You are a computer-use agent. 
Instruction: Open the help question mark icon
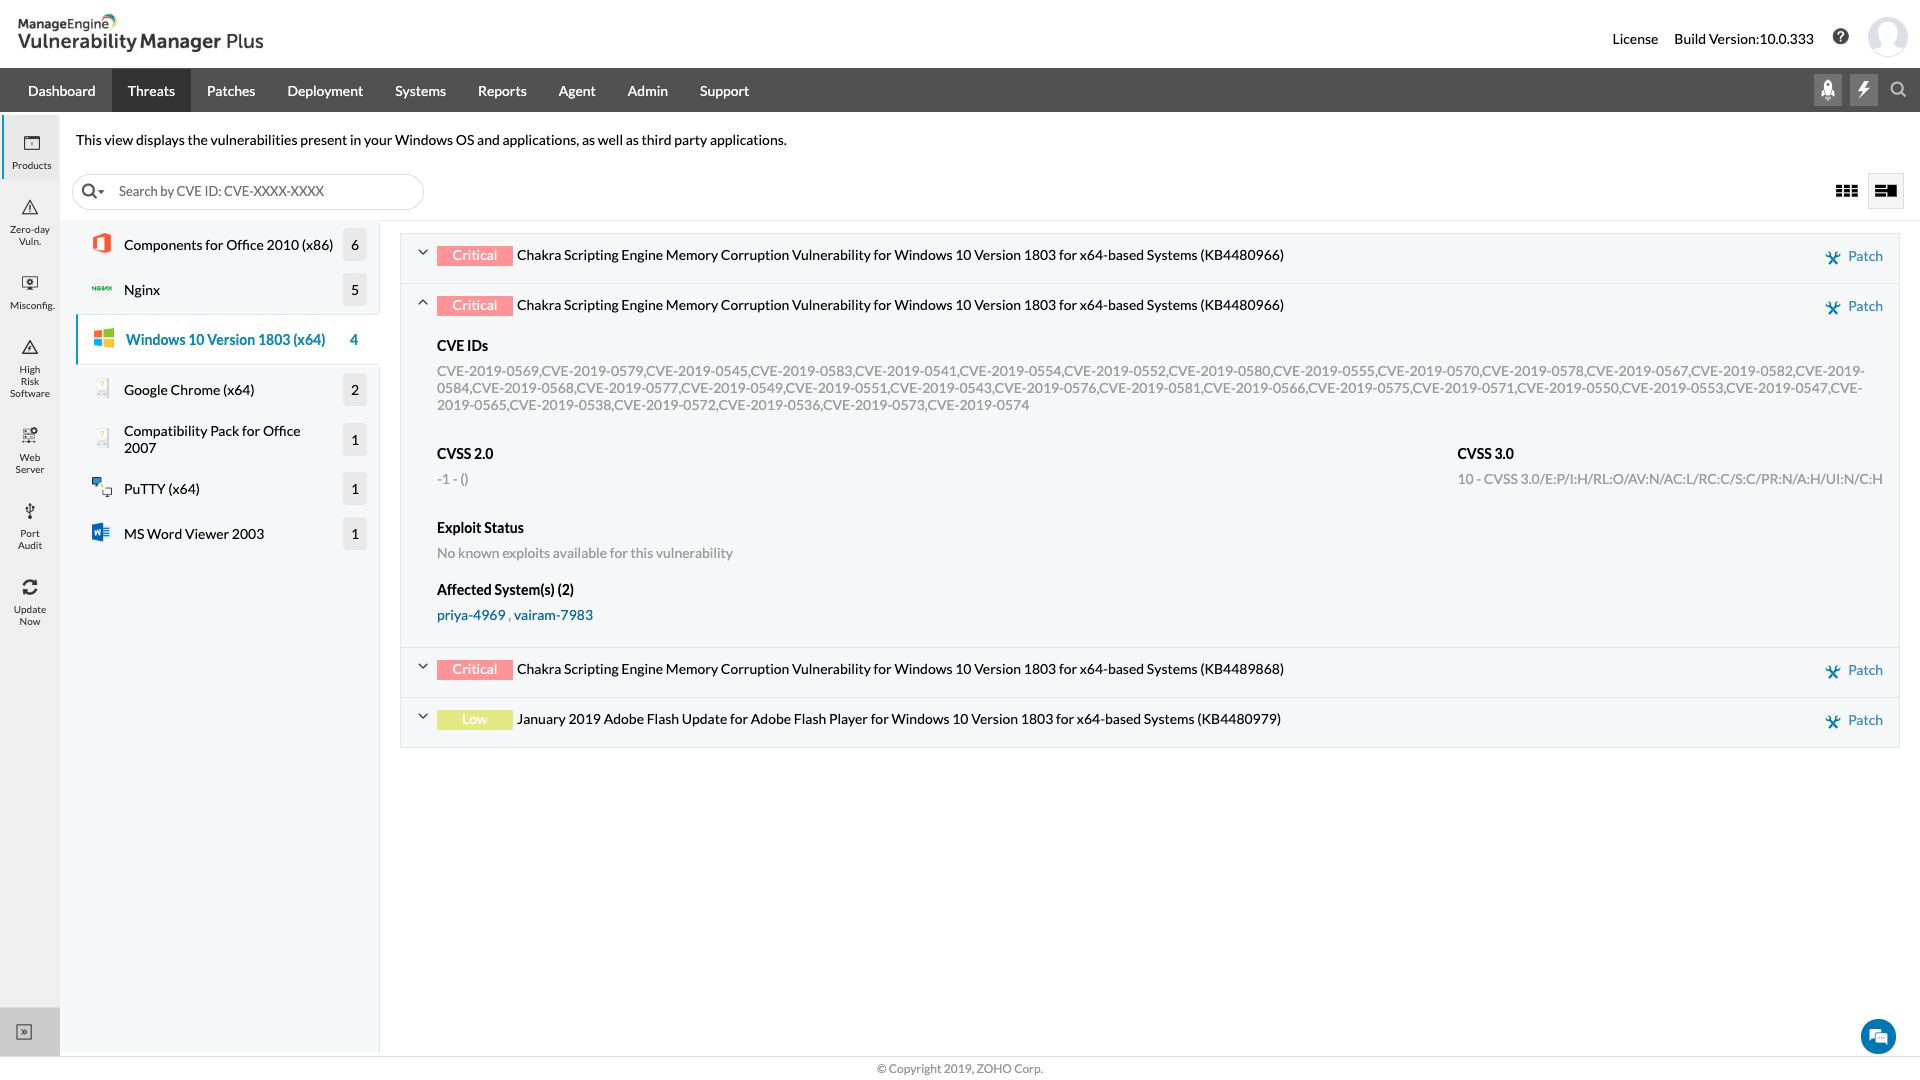click(x=1840, y=37)
